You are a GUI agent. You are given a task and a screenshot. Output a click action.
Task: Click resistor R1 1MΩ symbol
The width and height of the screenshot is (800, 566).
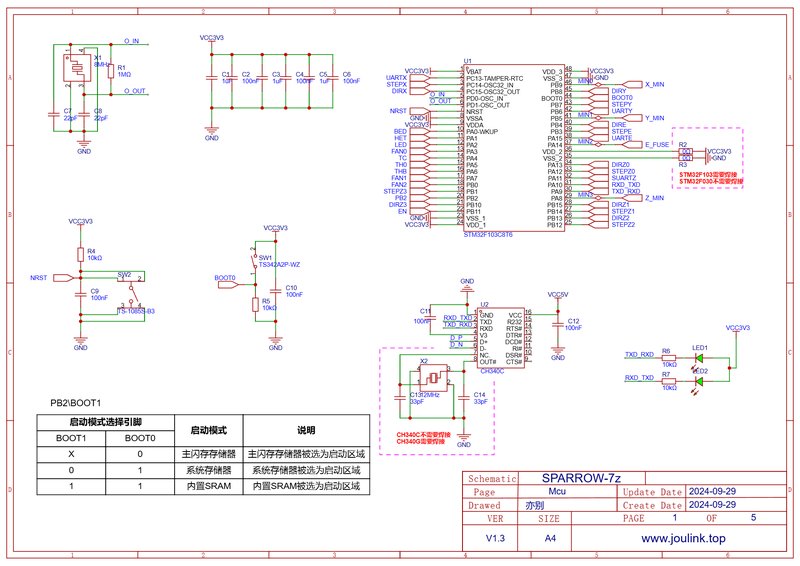tap(111, 70)
